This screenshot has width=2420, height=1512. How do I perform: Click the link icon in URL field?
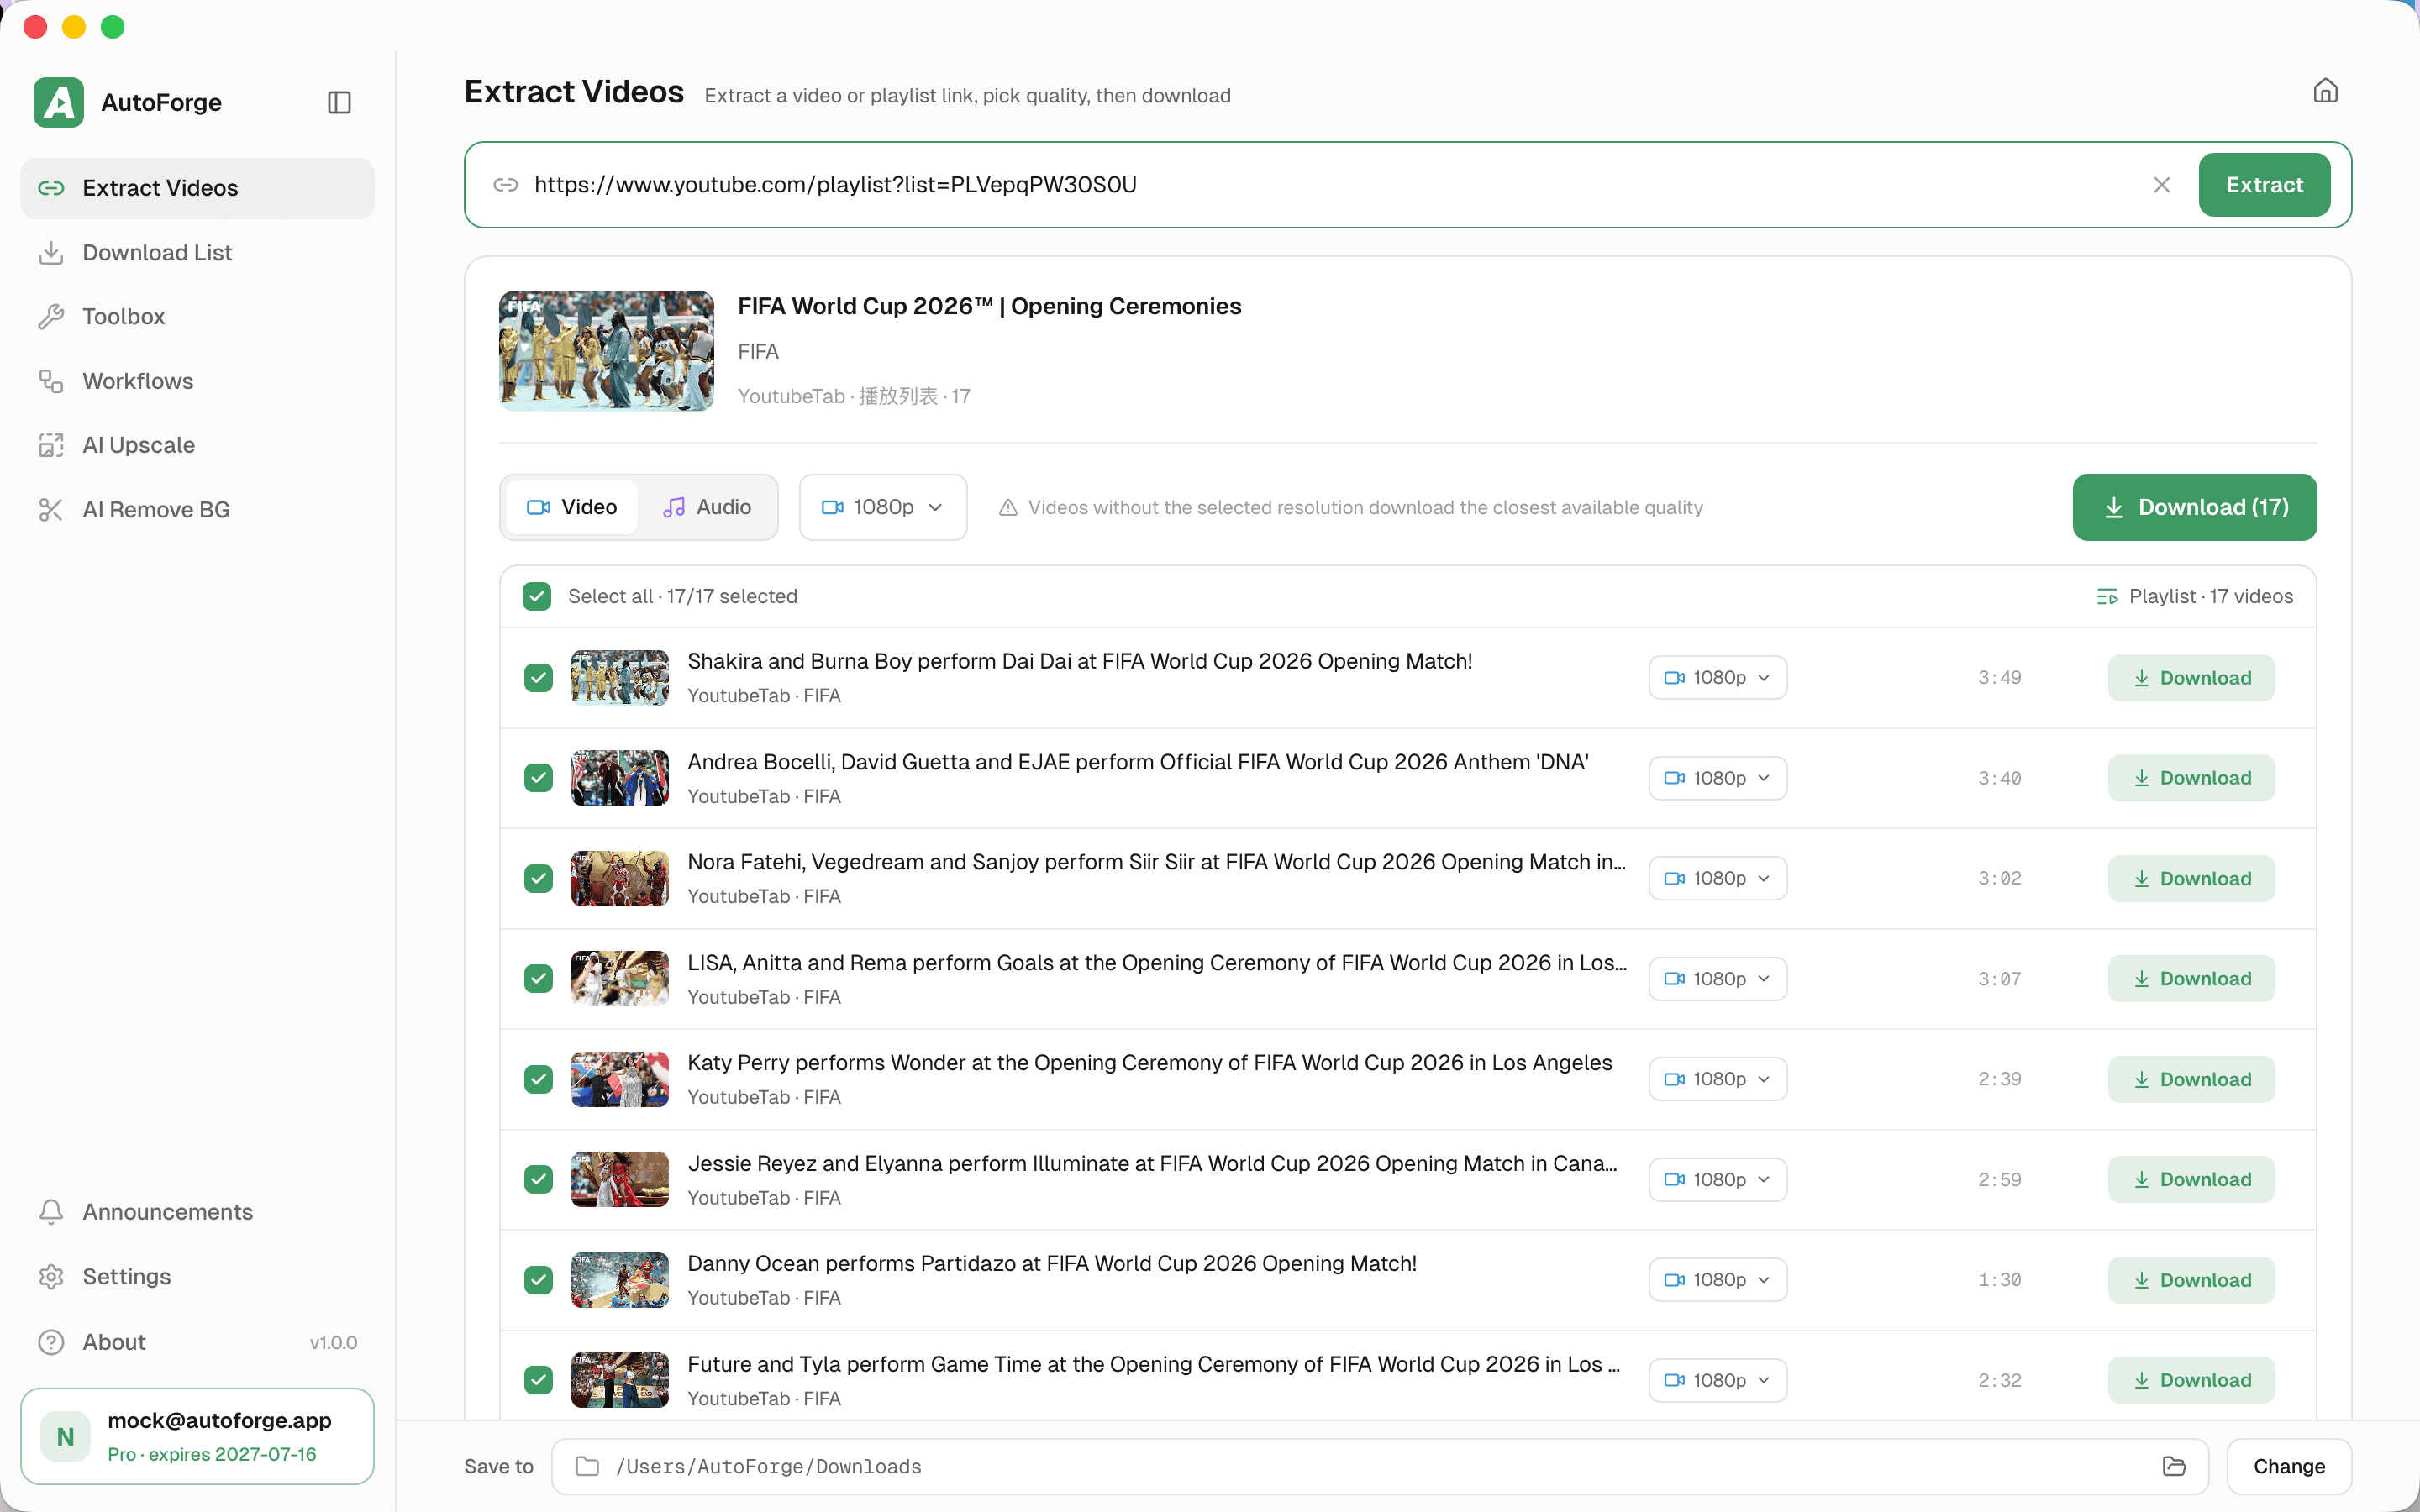(x=506, y=185)
